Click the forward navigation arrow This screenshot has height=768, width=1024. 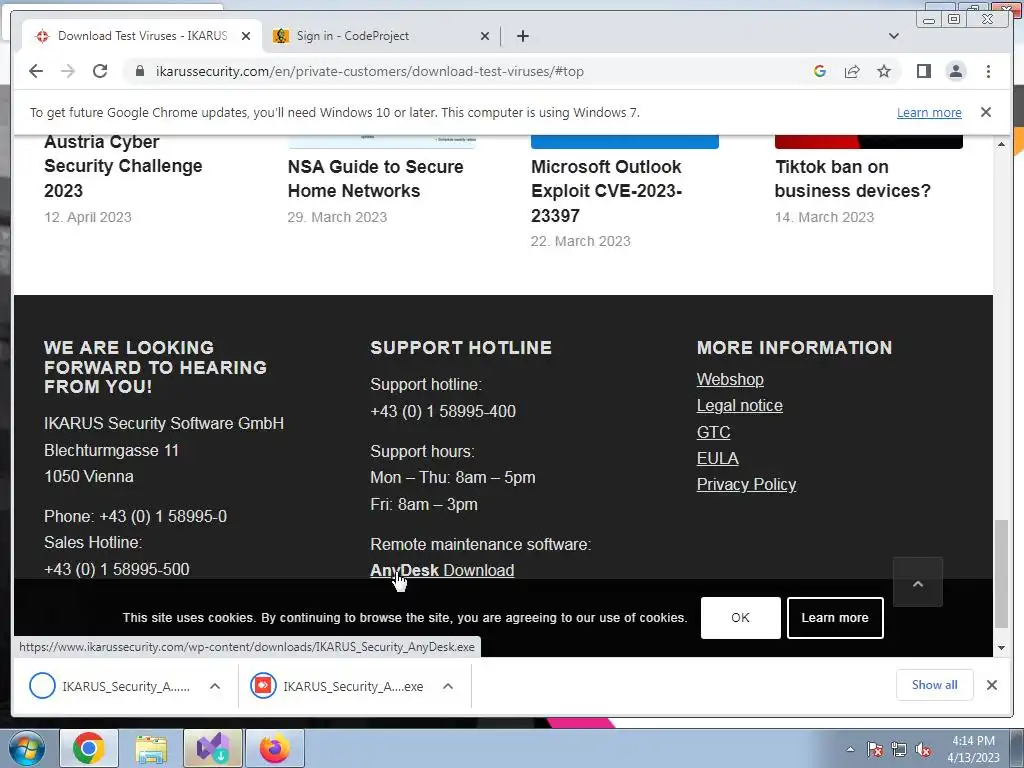point(68,71)
